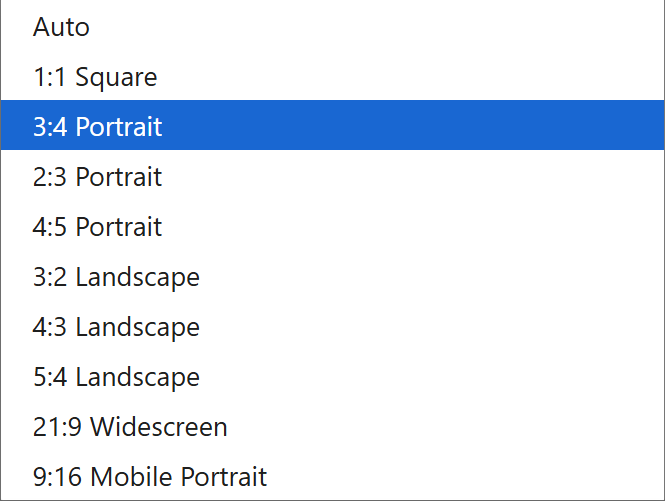Switch crop ratio to Square
This screenshot has width=665, height=501.
(332, 76)
